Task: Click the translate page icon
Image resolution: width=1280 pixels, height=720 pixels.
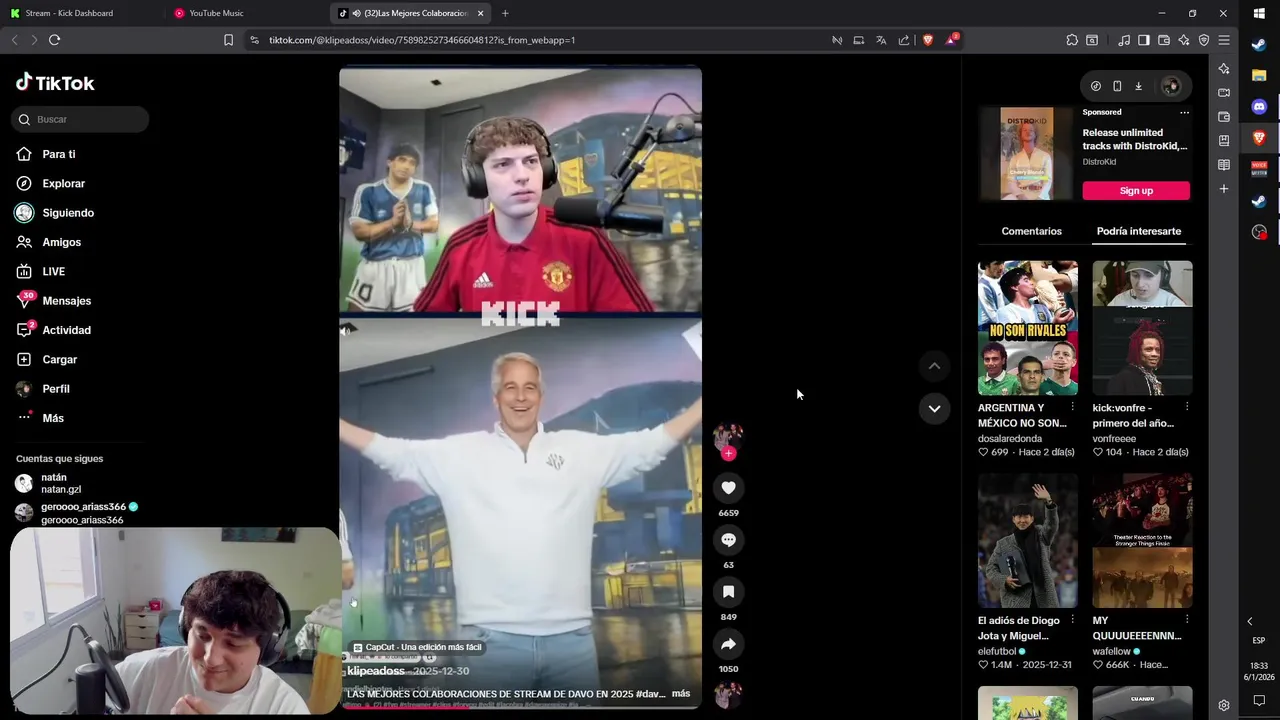Action: (x=881, y=40)
